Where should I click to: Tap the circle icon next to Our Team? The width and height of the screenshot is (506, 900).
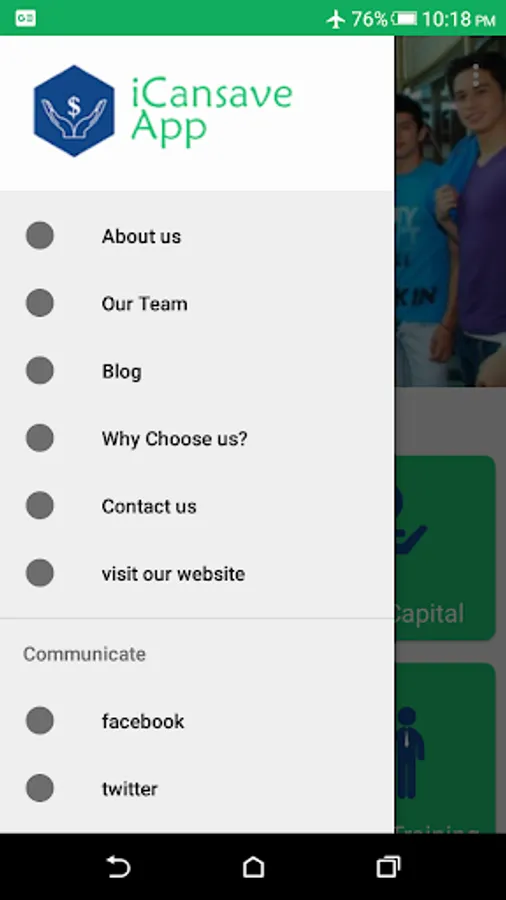click(x=40, y=303)
